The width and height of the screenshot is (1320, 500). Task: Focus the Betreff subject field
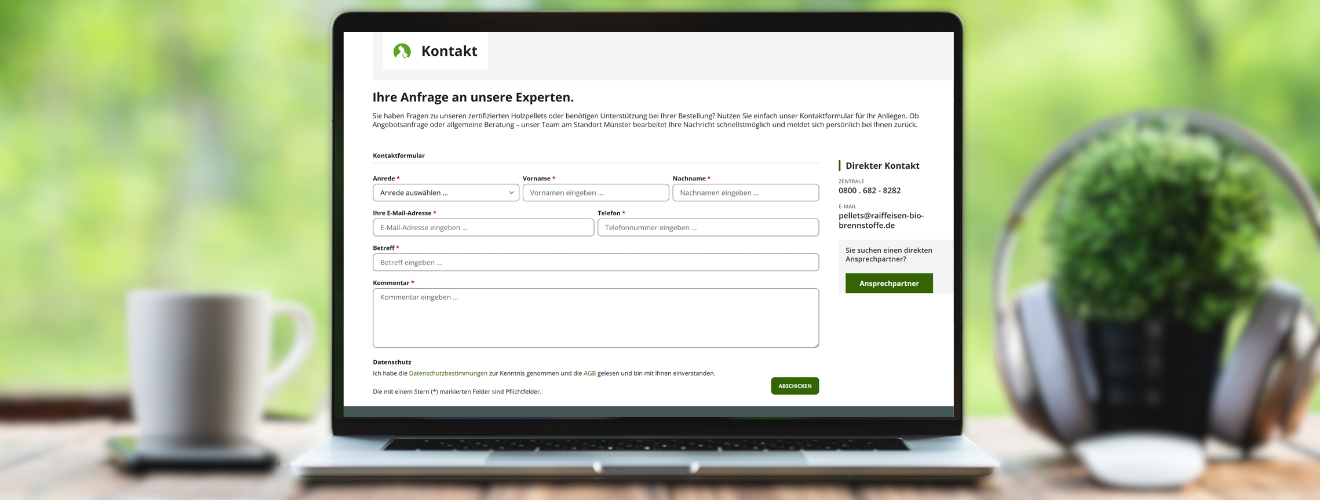coord(595,262)
